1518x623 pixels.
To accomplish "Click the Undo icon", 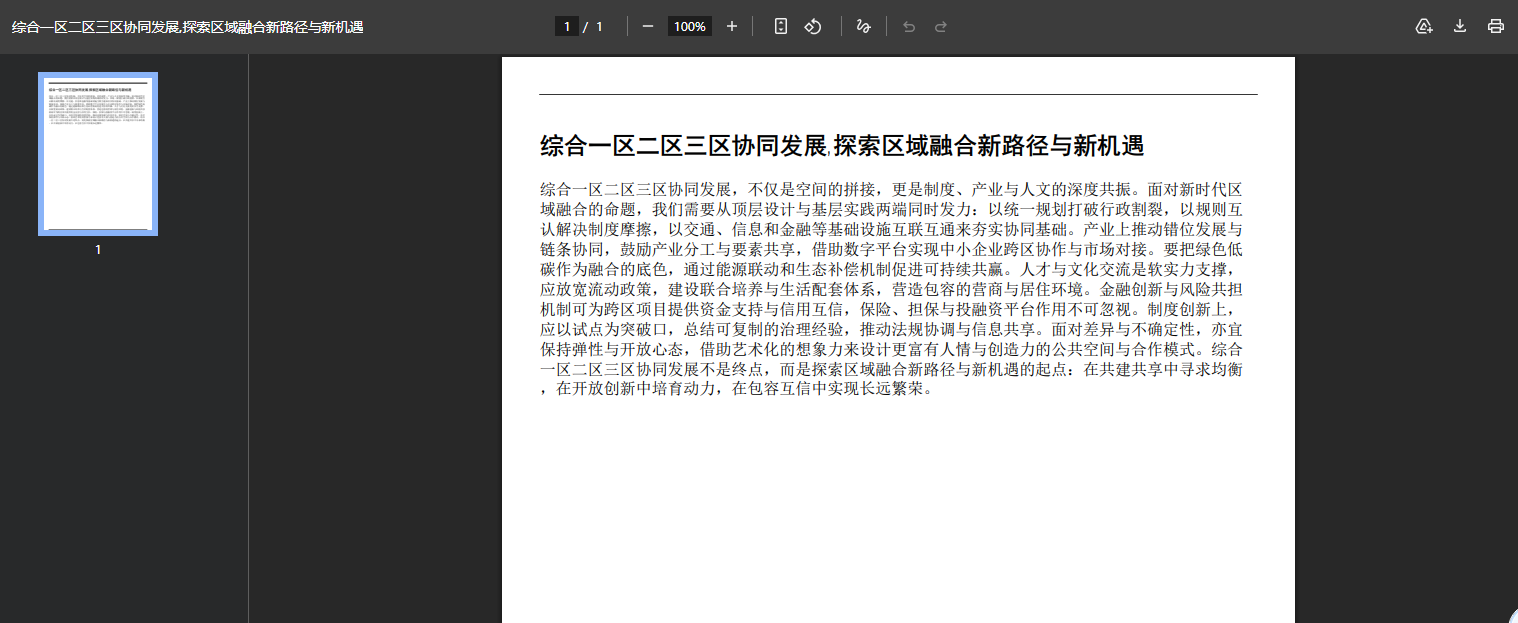I will click(x=908, y=26).
